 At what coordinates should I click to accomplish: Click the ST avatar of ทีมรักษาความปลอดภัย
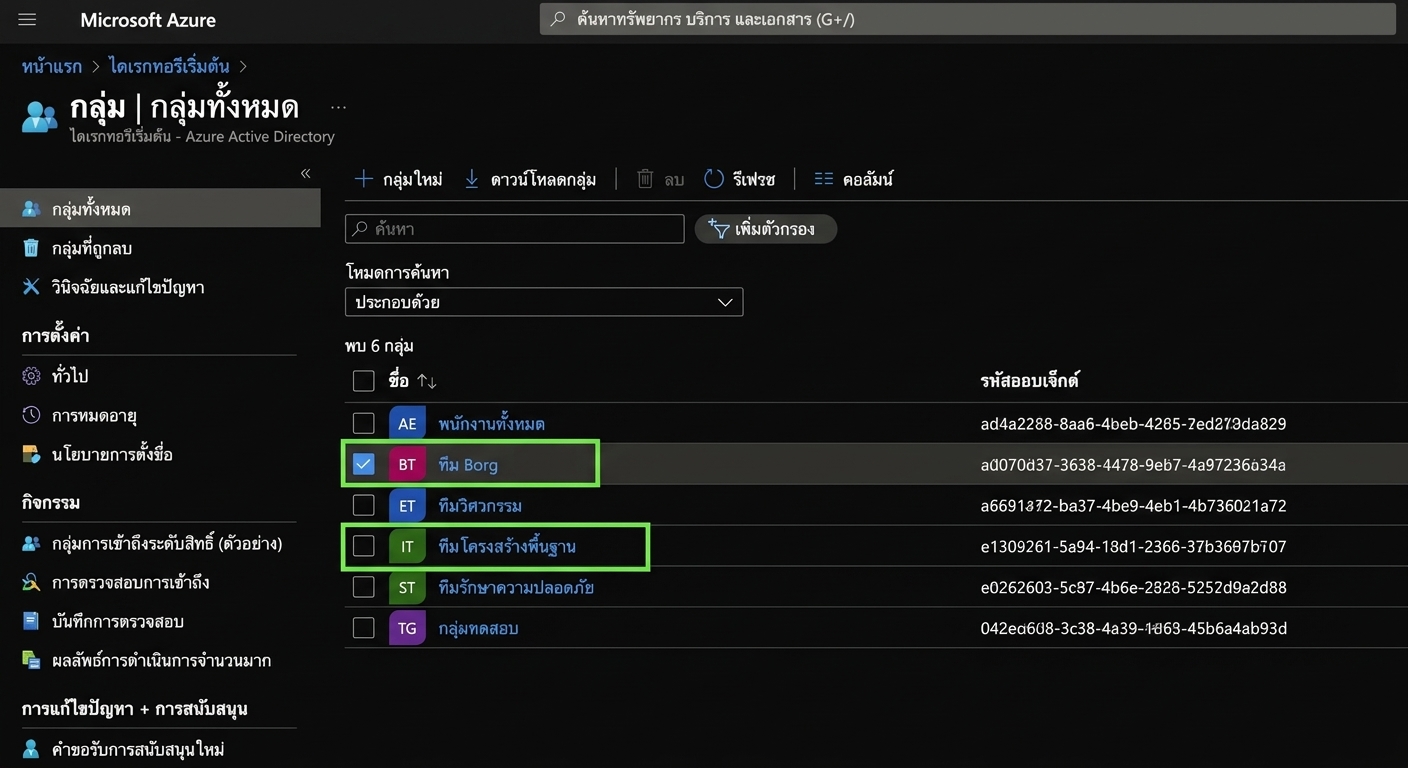pyautogui.click(x=407, y=588)
